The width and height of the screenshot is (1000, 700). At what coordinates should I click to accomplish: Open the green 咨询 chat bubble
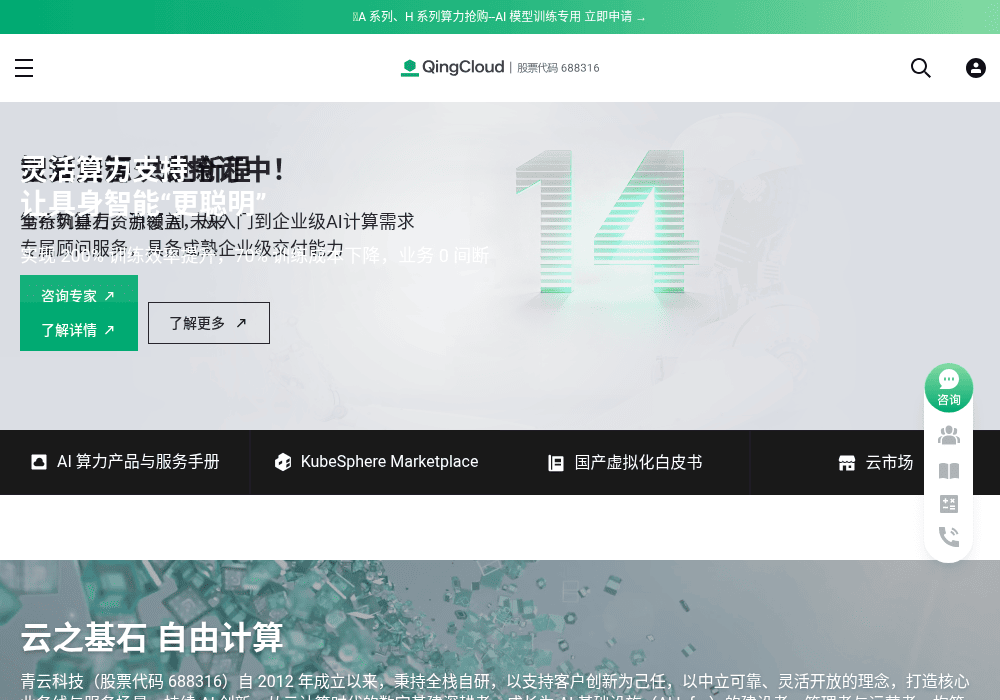click(x=948, y=388)
